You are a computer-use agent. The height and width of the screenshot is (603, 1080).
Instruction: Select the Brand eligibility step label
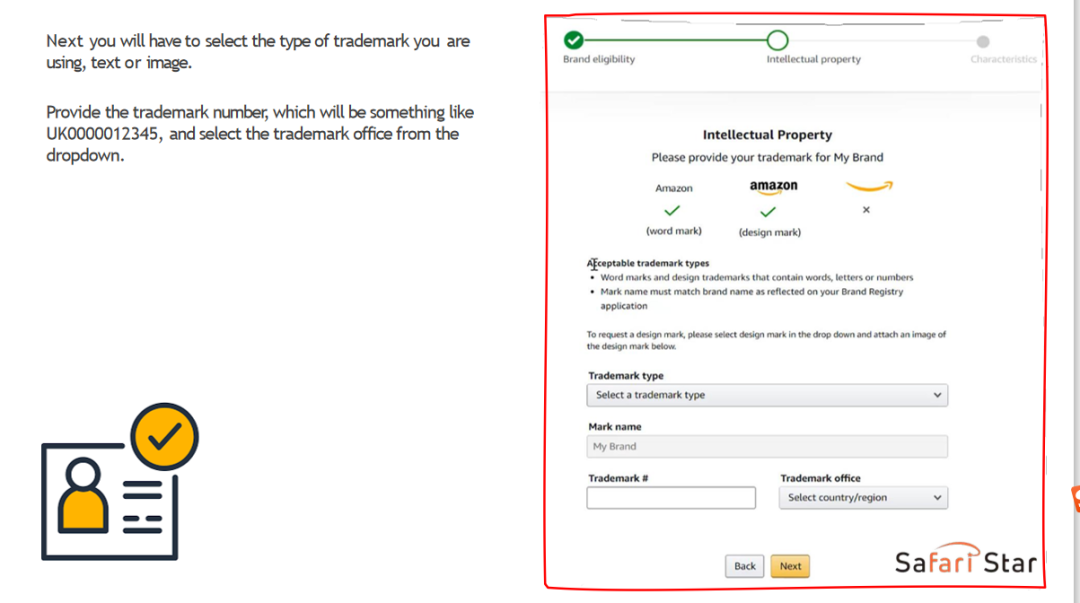coord(599,60)
